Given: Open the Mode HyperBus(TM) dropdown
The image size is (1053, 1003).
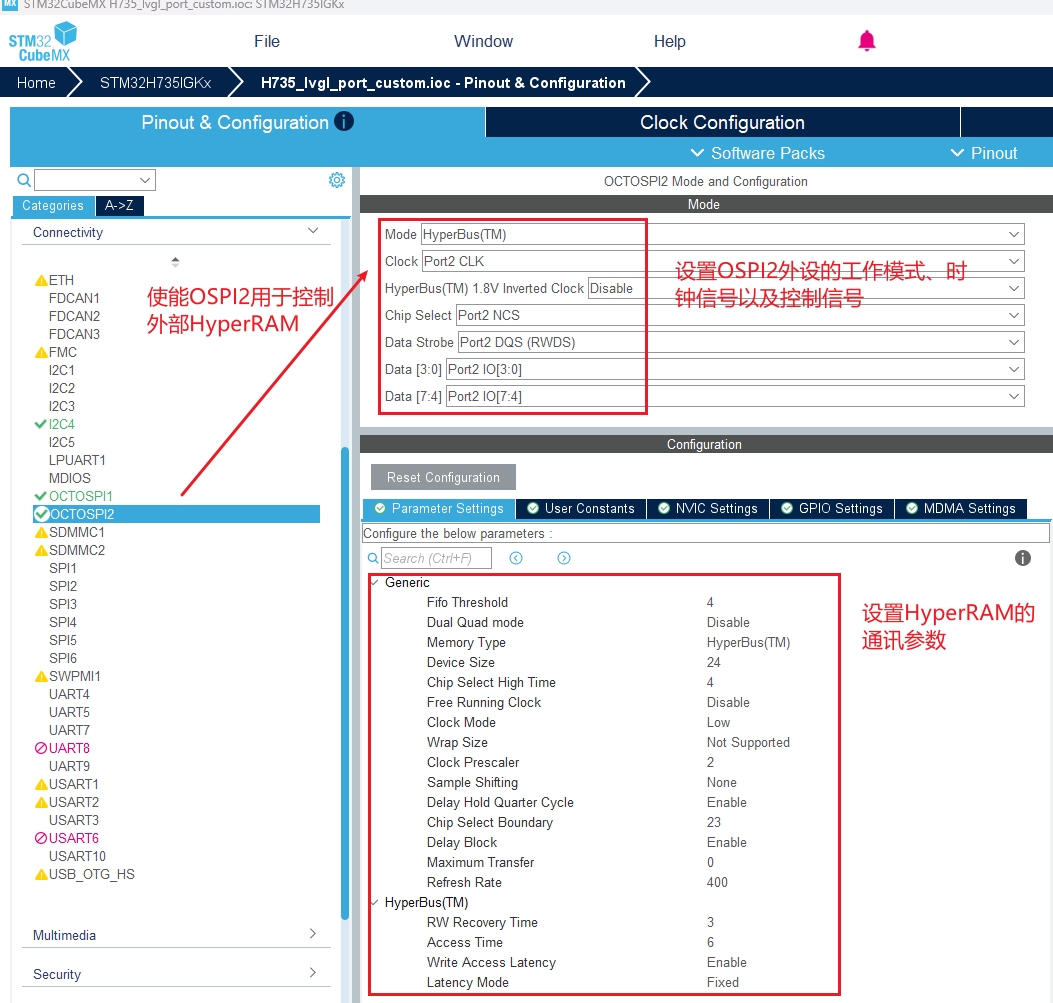Looking at the screenshot, I should [722, 234].
